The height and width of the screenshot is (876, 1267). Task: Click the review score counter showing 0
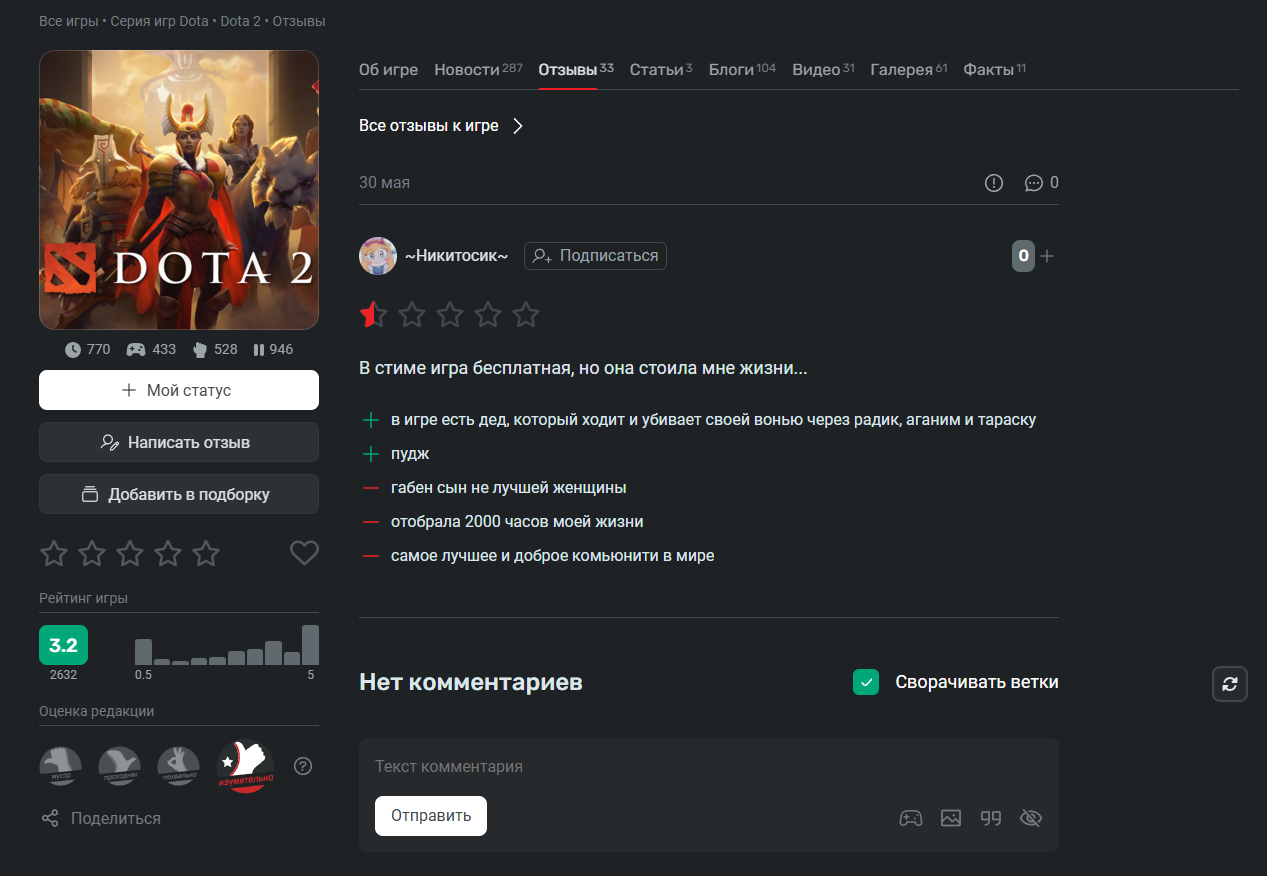(1023, 256)
